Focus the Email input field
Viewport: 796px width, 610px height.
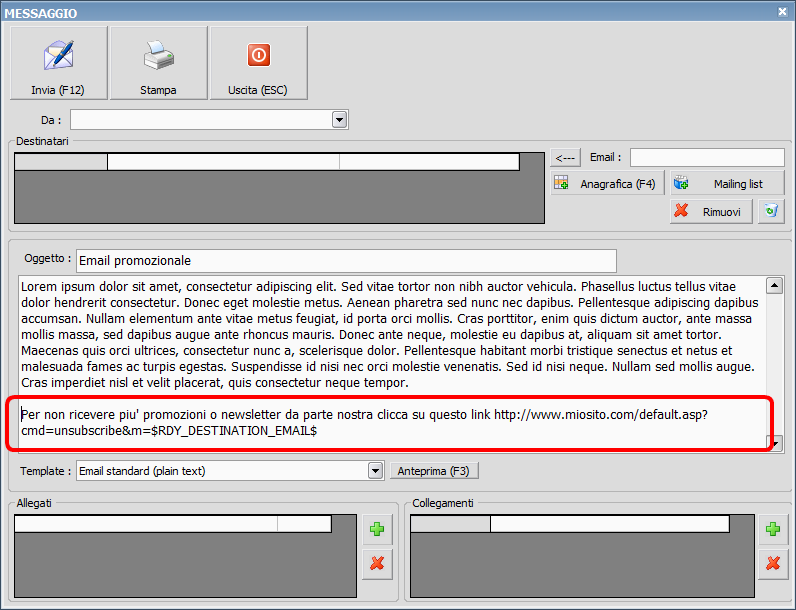click(706, 157)
